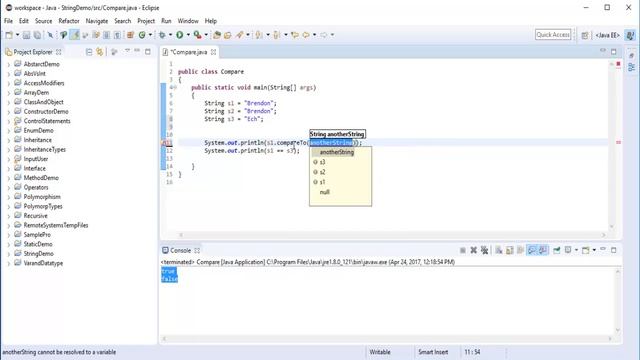Viewport: 640px width, 360px height.
Task: Click the Save toolbar icon
Action: point(26,35)
